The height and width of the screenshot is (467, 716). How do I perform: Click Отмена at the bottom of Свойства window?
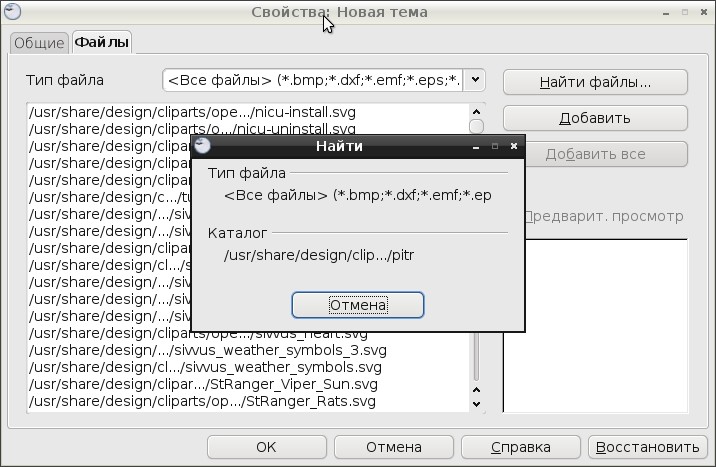(x=394, y=447)
